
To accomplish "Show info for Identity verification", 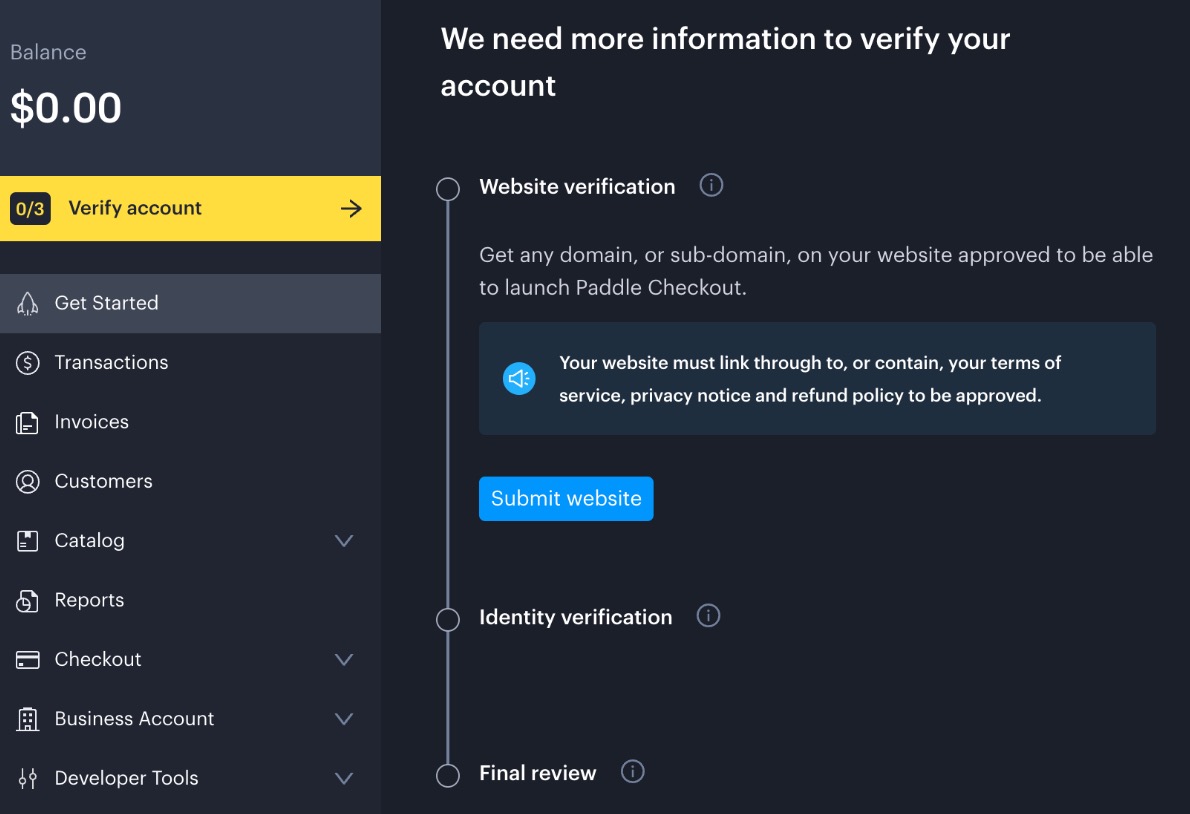I will pyautogui.click(x=708, y=616).
